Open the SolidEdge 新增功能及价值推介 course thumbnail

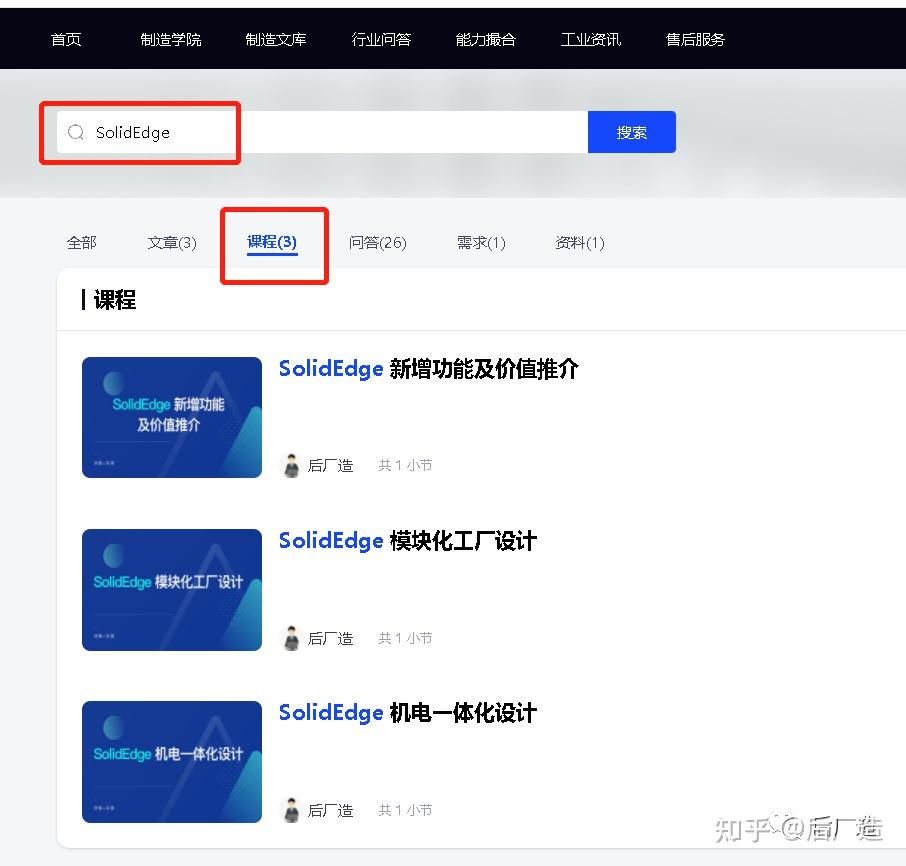coord(171,417)
